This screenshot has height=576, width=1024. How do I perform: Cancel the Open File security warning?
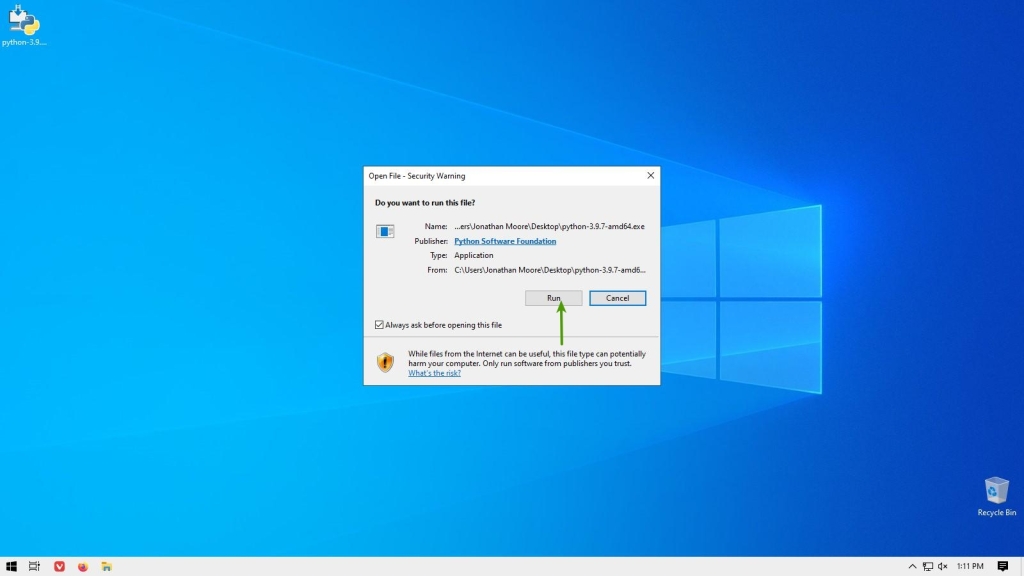[617, 297]
